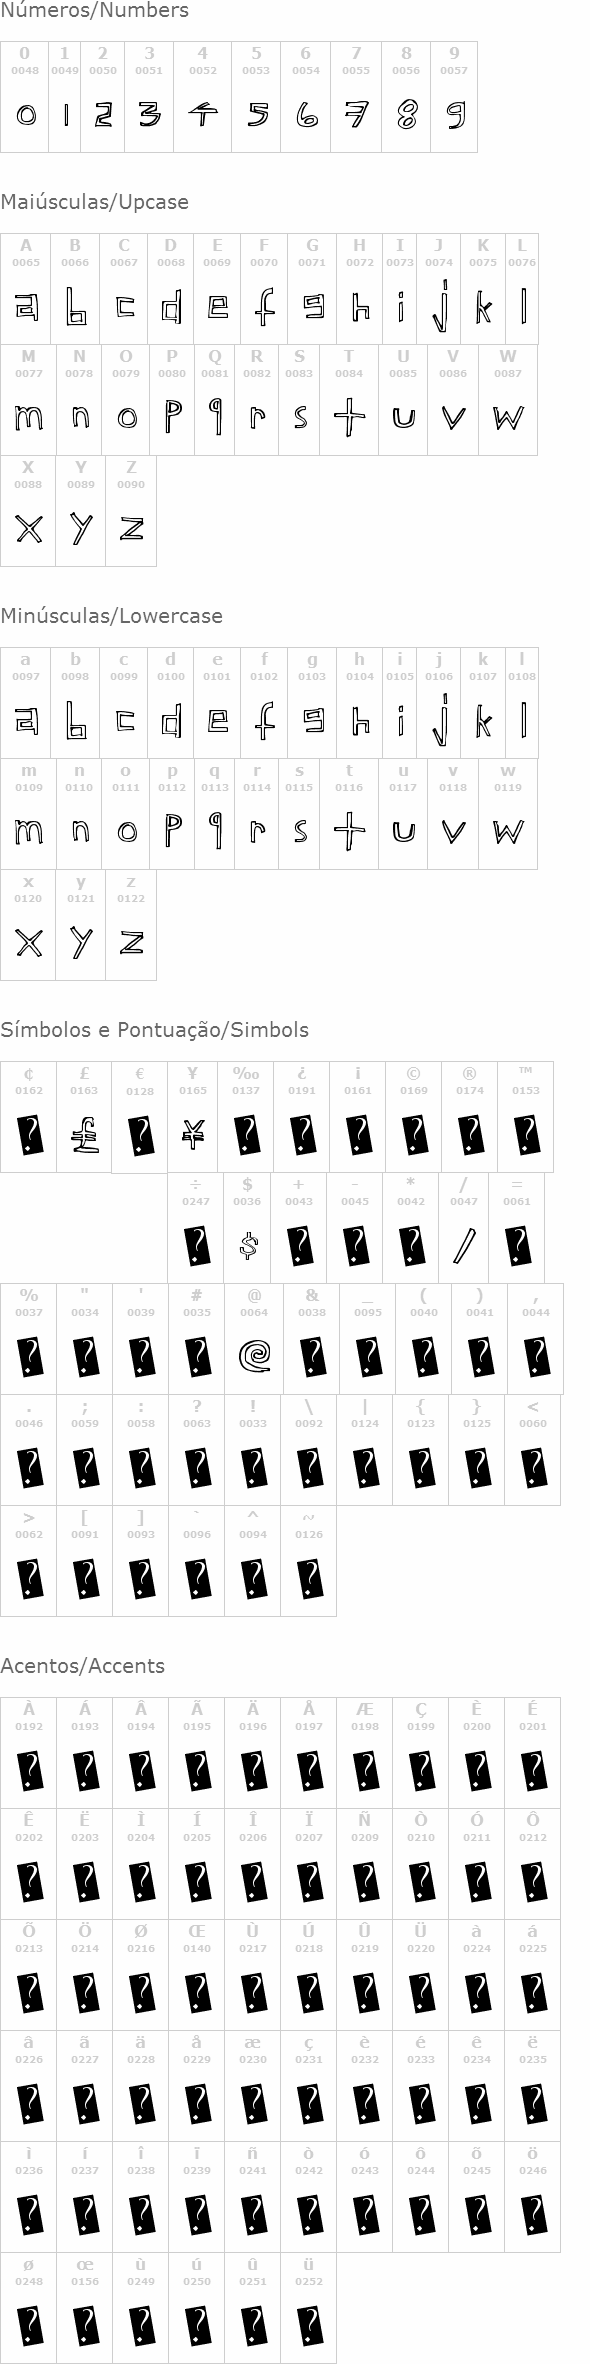The image size is (590, 2364).
Task: Select the yen sign glyph, code 0165
Action: point(193,1118)
